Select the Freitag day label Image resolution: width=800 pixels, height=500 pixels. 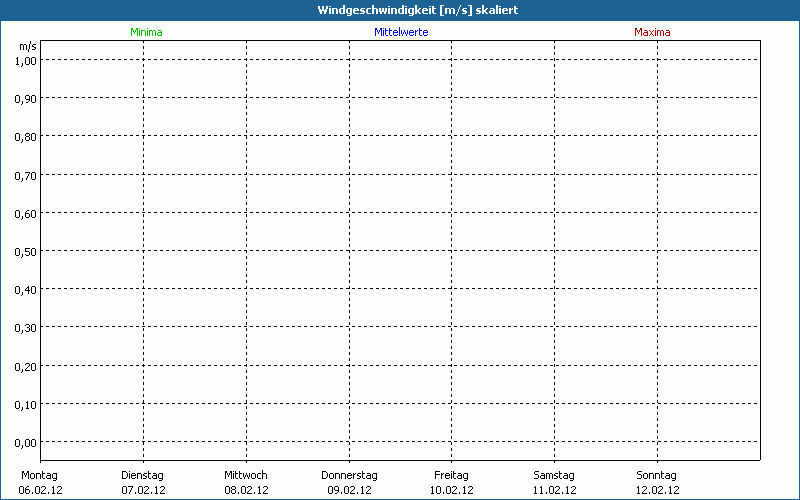click(451, 475)
